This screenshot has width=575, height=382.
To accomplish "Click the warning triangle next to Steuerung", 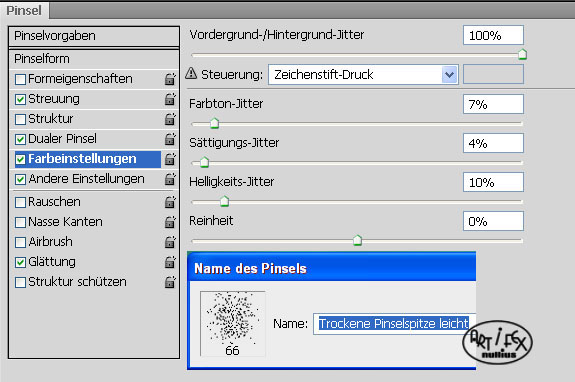I will click(191, 73).
